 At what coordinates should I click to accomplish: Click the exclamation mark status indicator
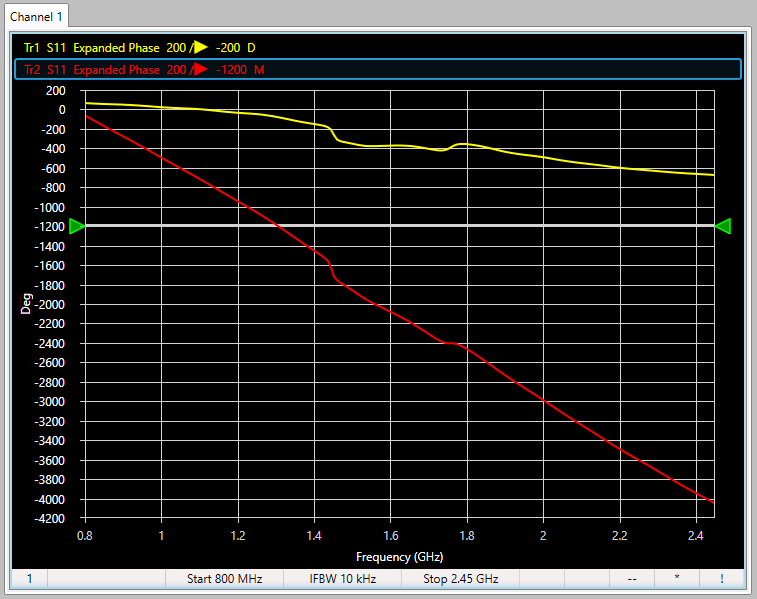tap(721, 578)
